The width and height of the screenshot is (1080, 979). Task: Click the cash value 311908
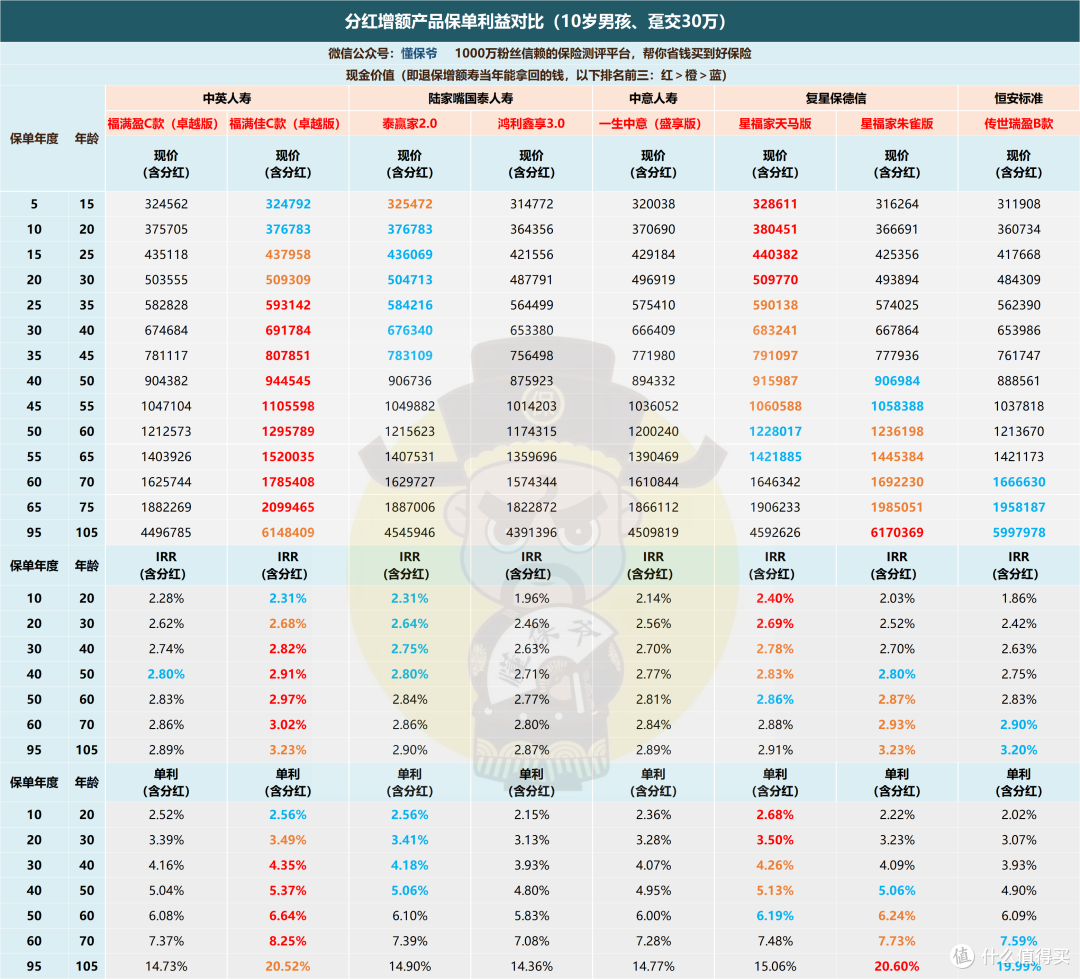(x=1019, y=204)
